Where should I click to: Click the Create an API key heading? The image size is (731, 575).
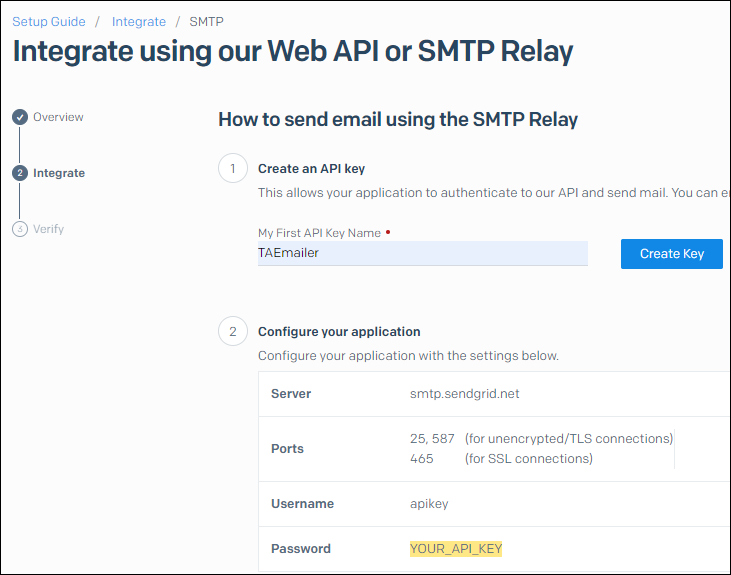(311, 169)
